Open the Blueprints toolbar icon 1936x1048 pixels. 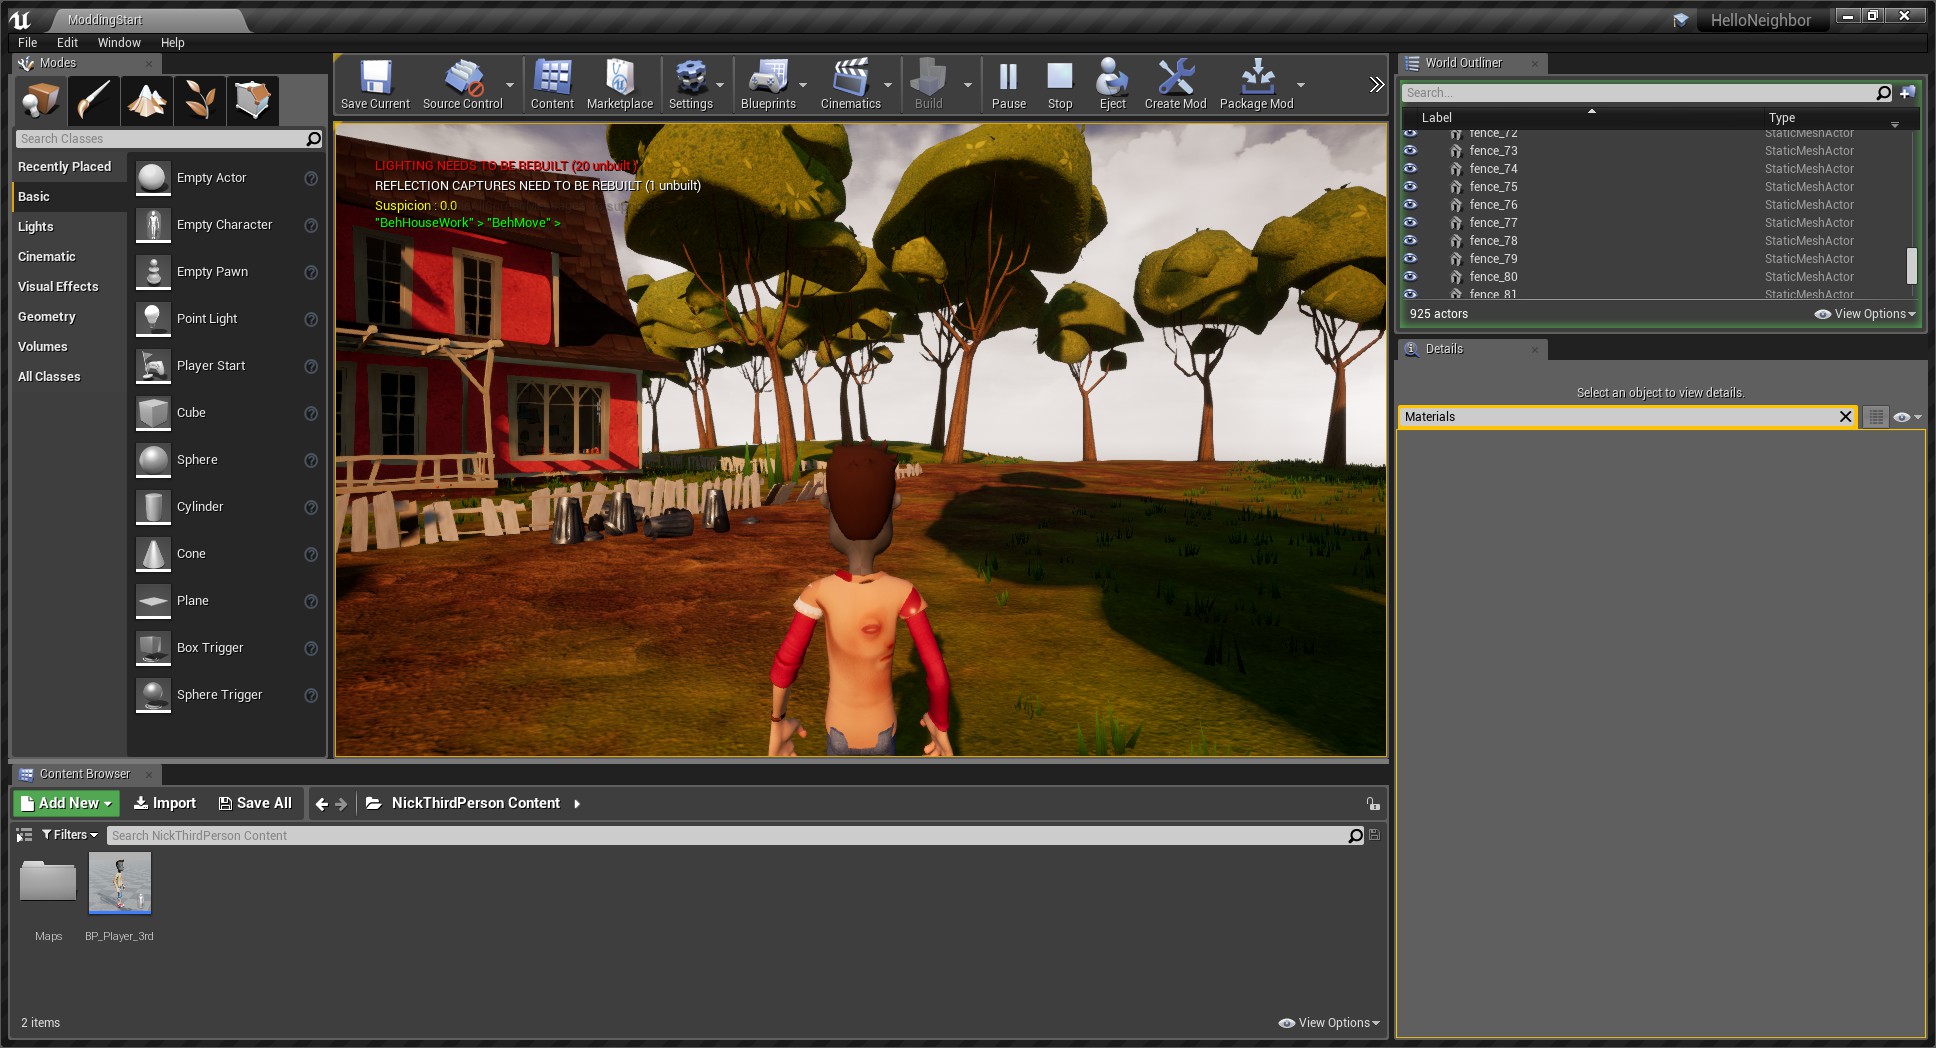pyautogui.click(x=768, y=84)
